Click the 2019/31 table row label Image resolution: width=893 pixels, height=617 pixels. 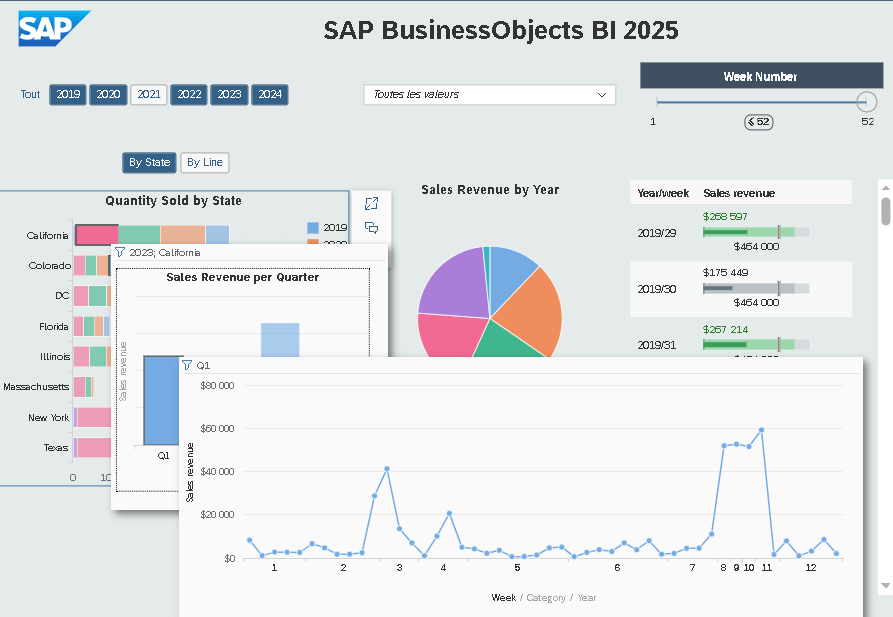[x=657, y=345]
